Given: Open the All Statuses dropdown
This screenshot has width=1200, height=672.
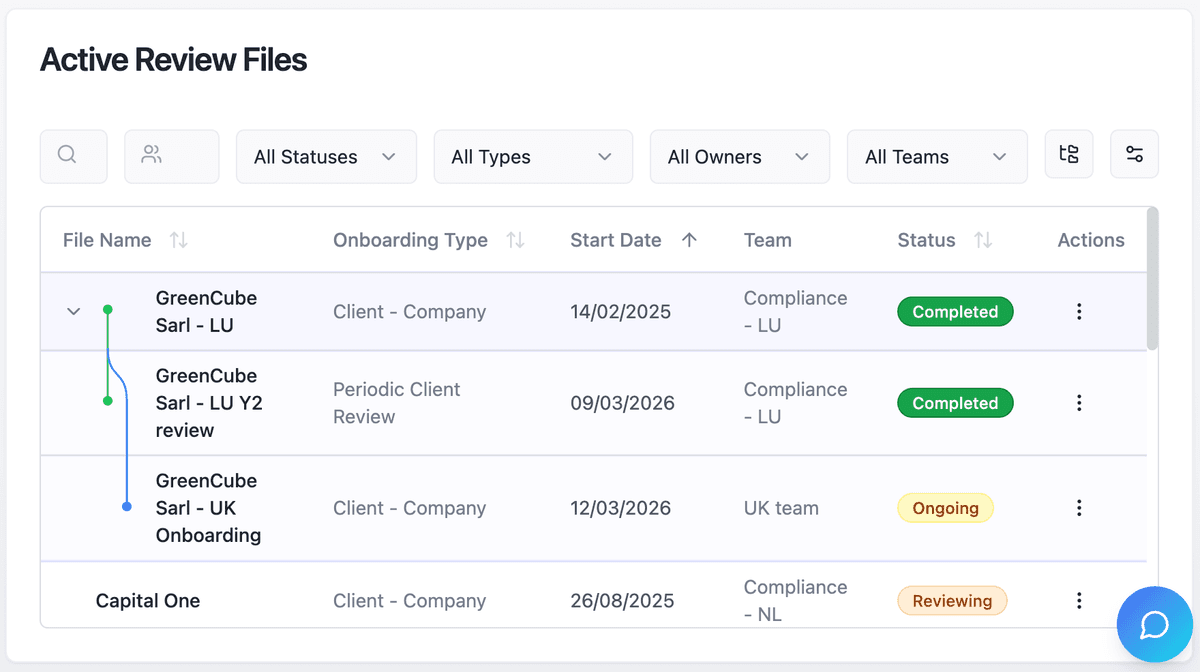Looking at the screenshot, I should (x=326, y=156).
